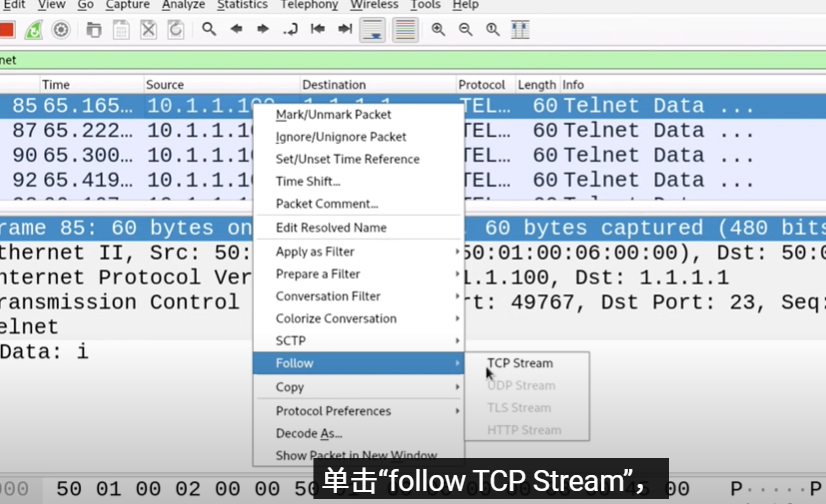The height and width of the screenshot is (504, 826).
Task: Open the Capture options gear icon
Action: (61, 29)
